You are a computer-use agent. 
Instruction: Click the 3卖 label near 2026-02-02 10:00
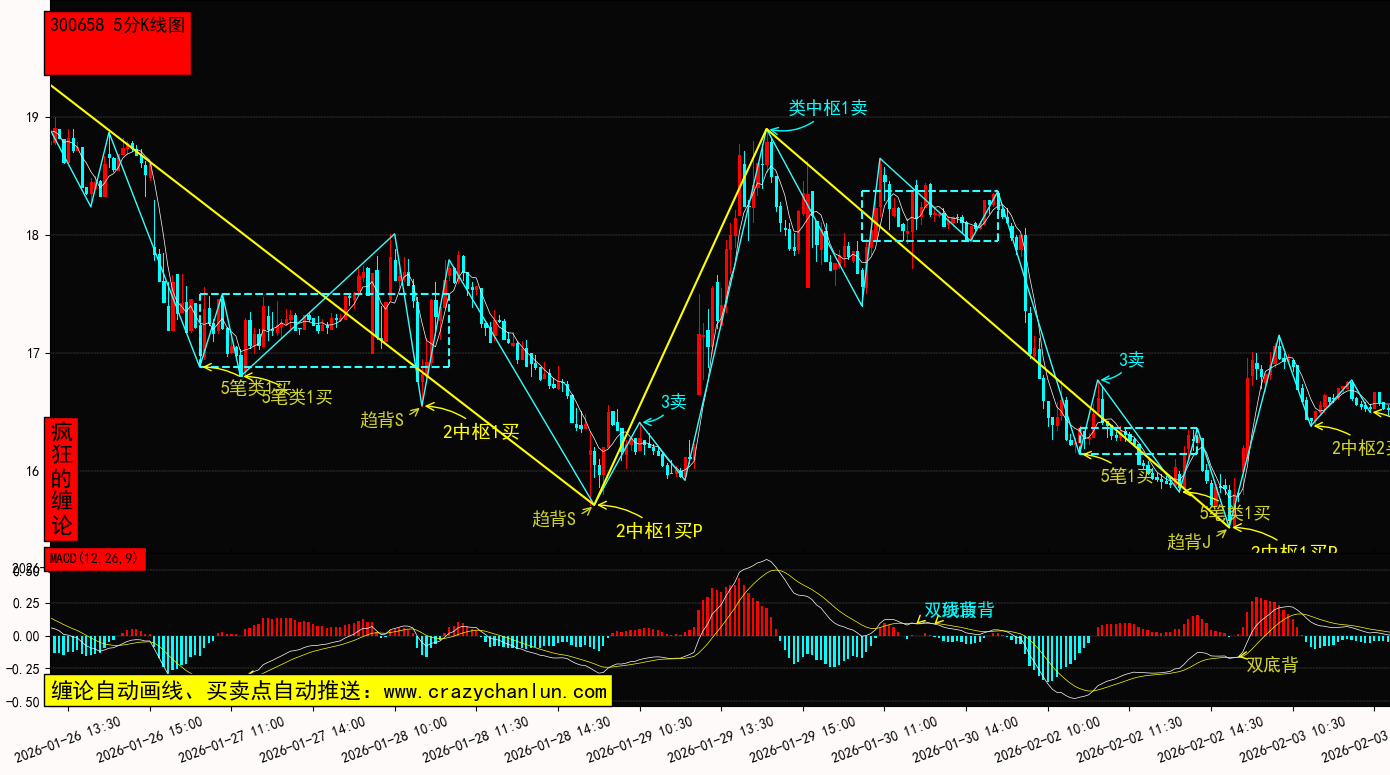pyautogui.click(x=1131, y=360)
